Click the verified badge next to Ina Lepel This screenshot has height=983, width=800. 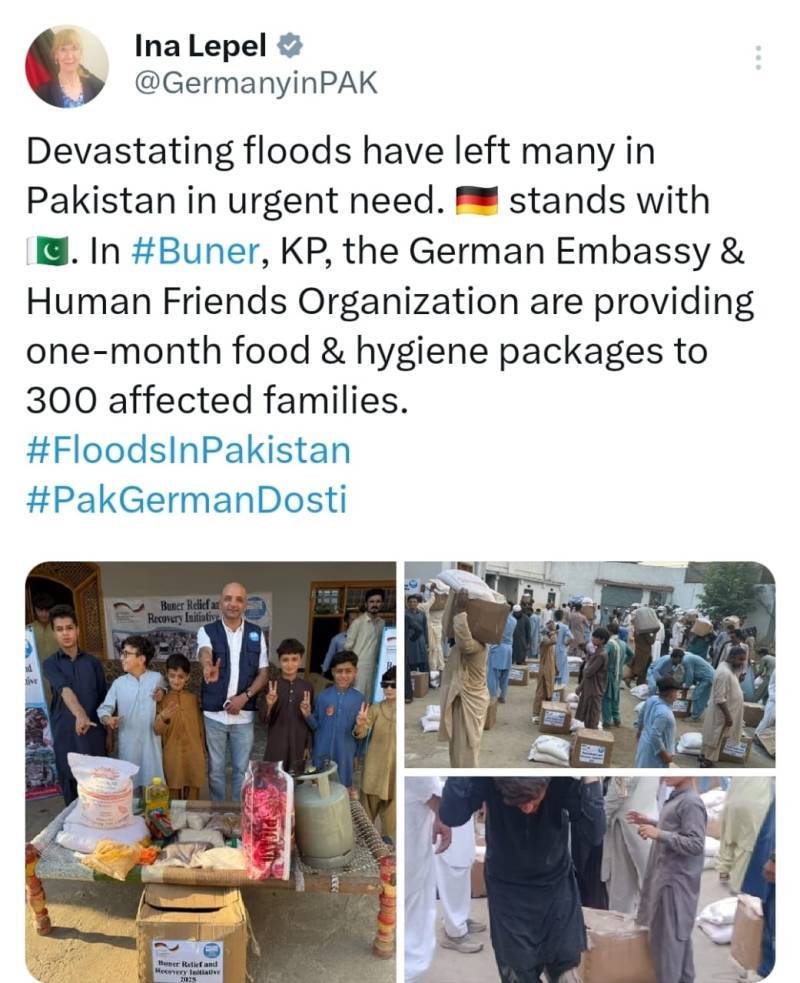pos(290,46)
